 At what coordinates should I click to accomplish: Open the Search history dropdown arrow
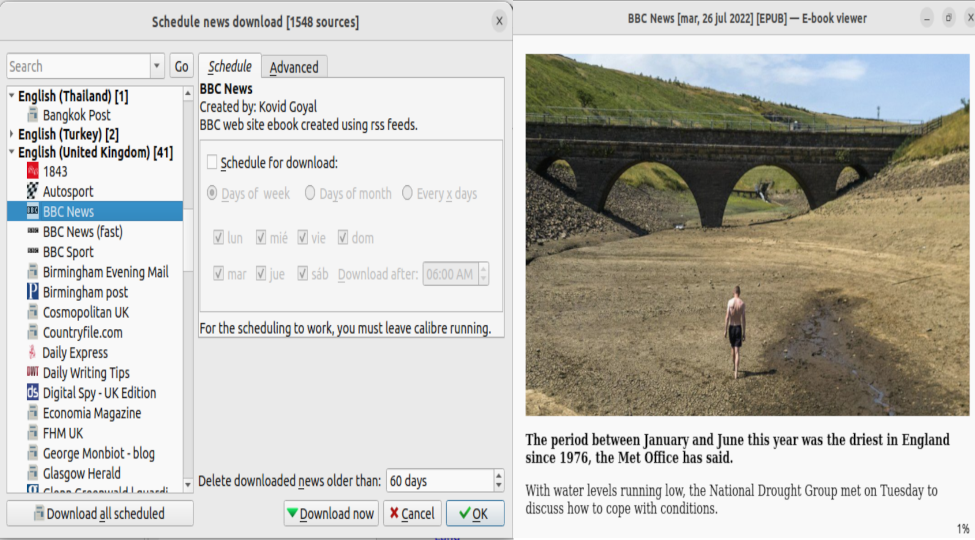click(x=157, y=66)
